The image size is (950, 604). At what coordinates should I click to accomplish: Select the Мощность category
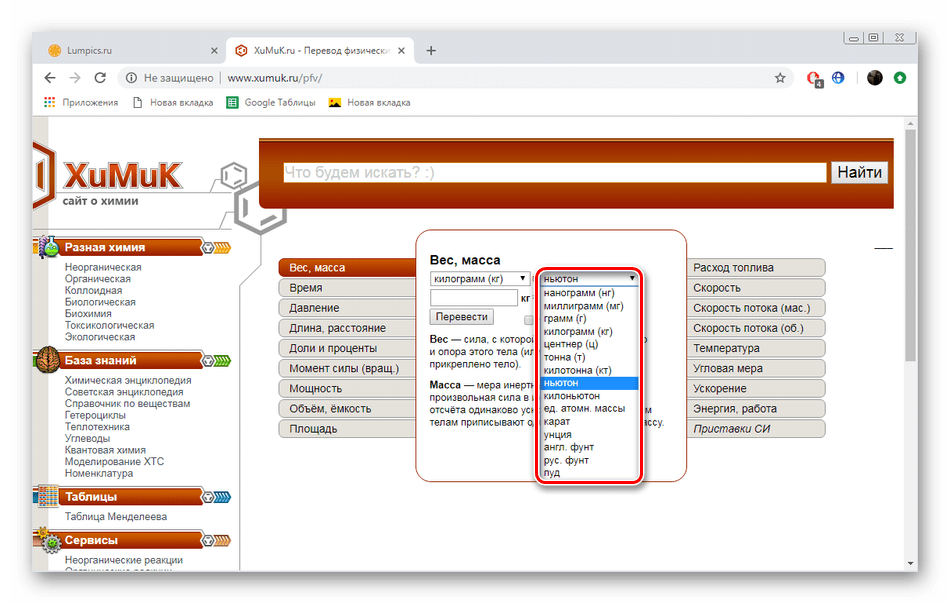point(348,388)
